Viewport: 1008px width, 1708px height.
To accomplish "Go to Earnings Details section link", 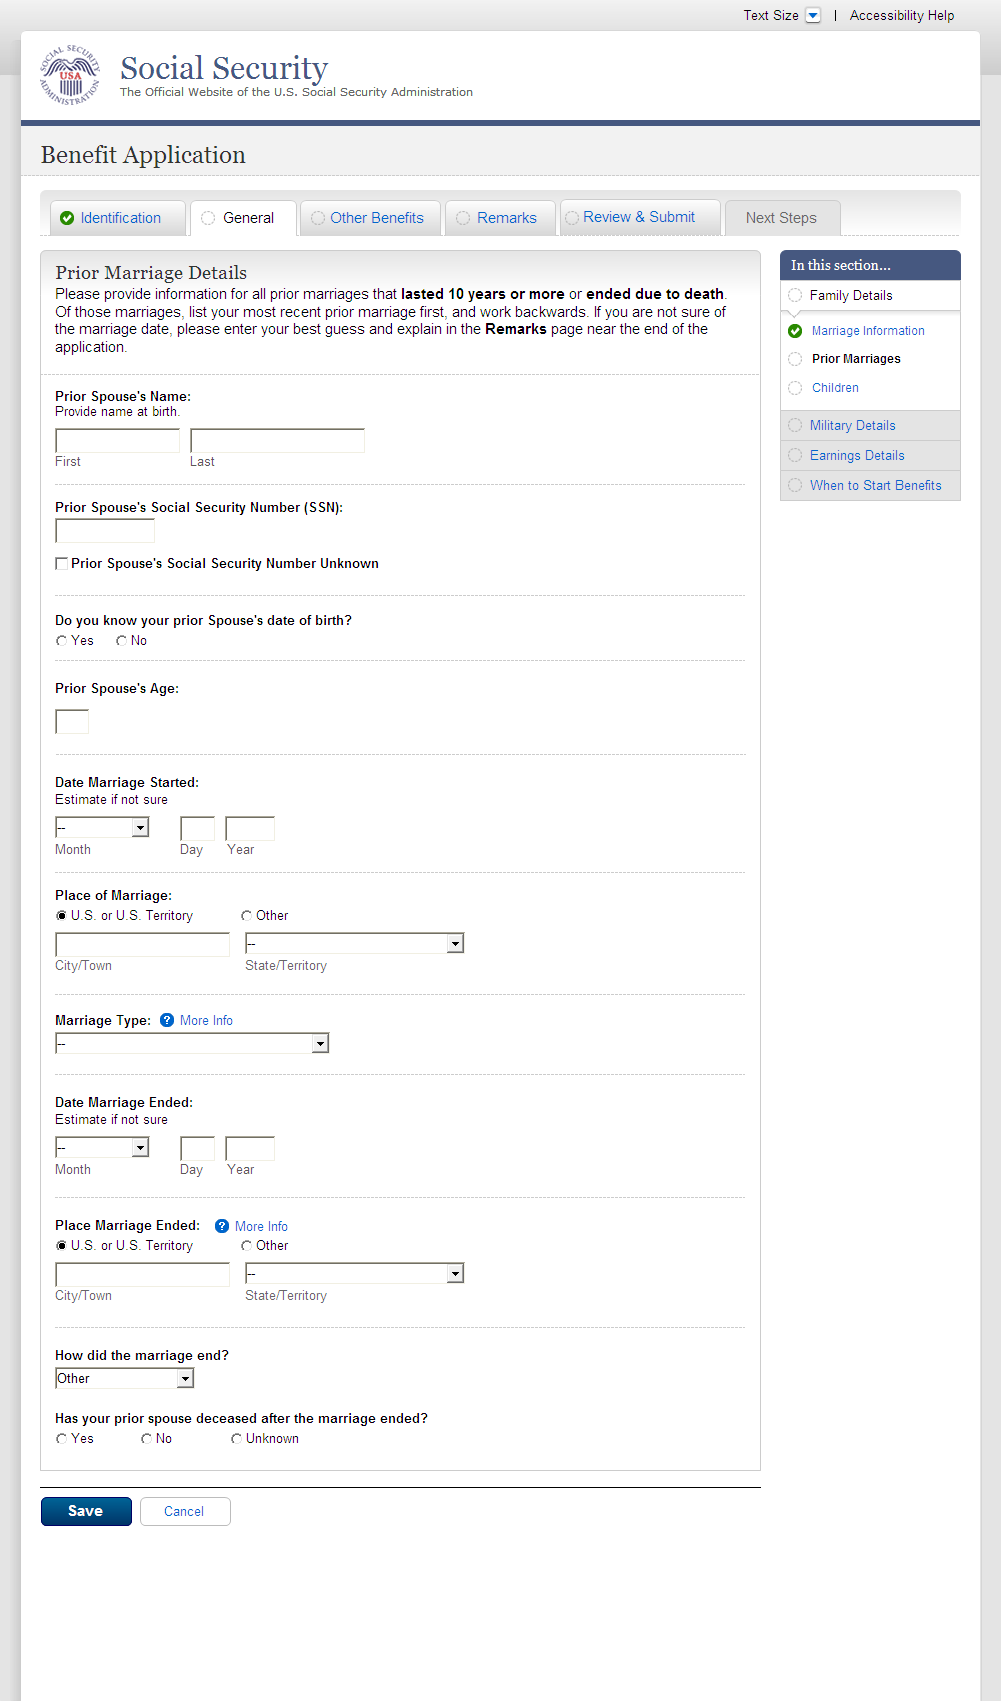I will click(856, 456).
